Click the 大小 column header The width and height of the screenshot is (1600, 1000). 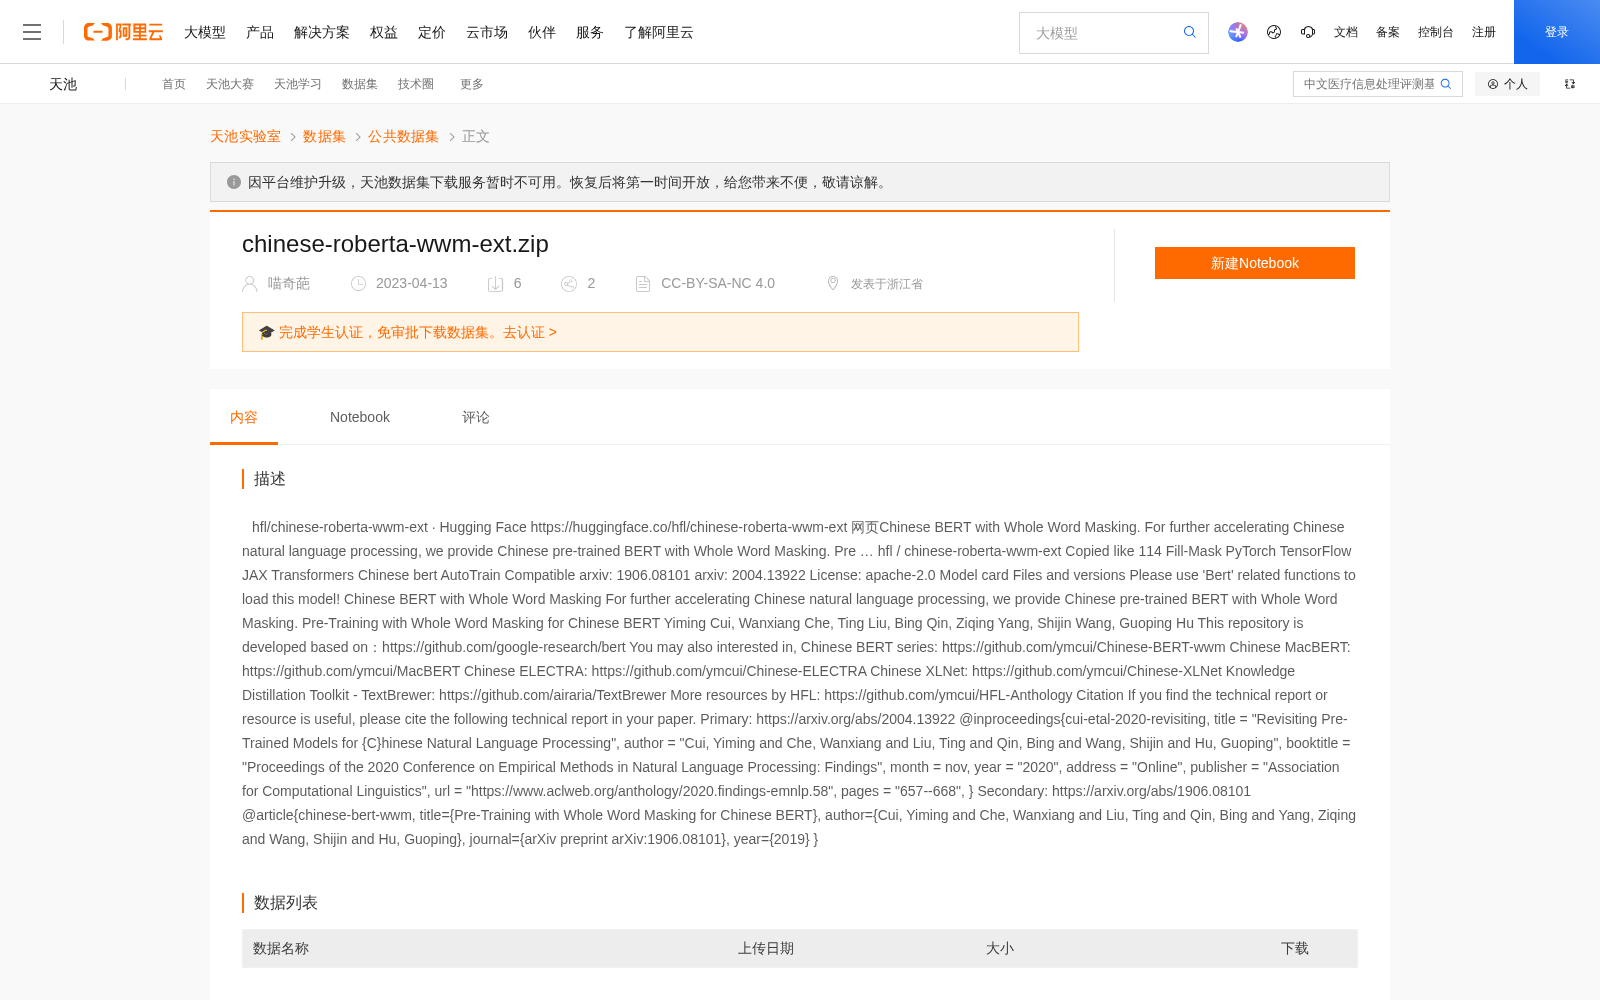1000,948
